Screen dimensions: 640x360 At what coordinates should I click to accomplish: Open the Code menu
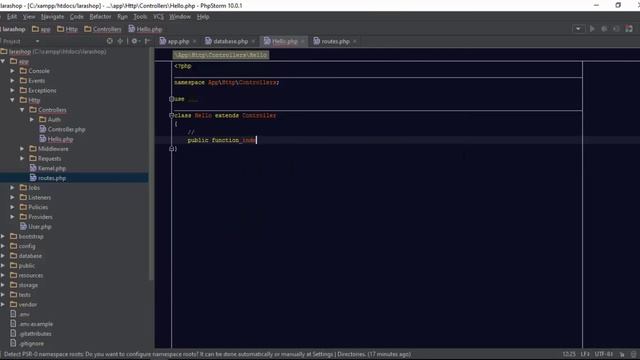(x=76, y=17)
